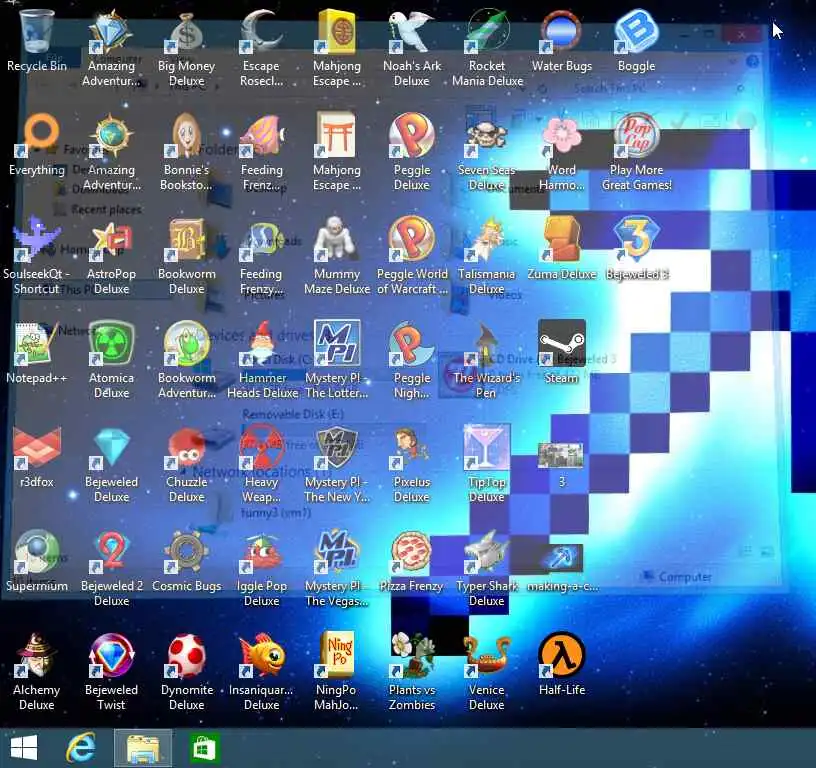Image resolution: width=816 pixels, height=768 pixels.
Task: Launch Mystery PI The Lottery shortcut
Action: tap(336, 344)
